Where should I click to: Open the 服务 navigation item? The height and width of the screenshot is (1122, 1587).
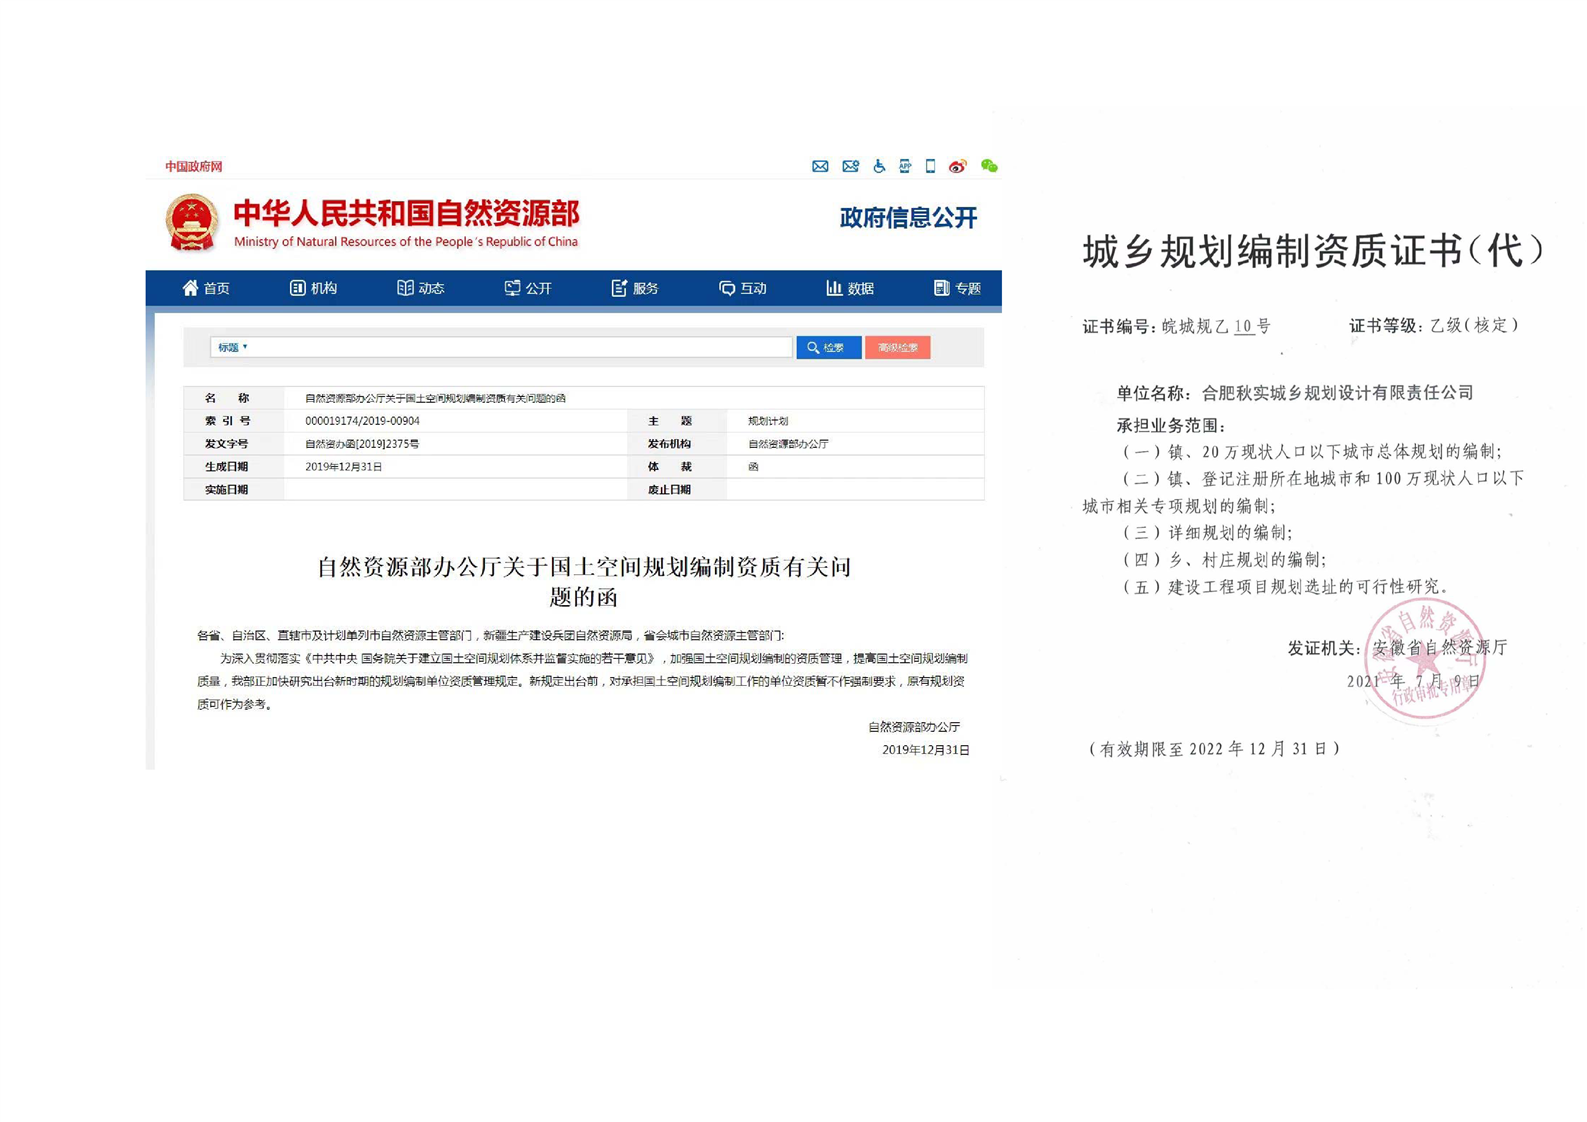pos(635,288)
